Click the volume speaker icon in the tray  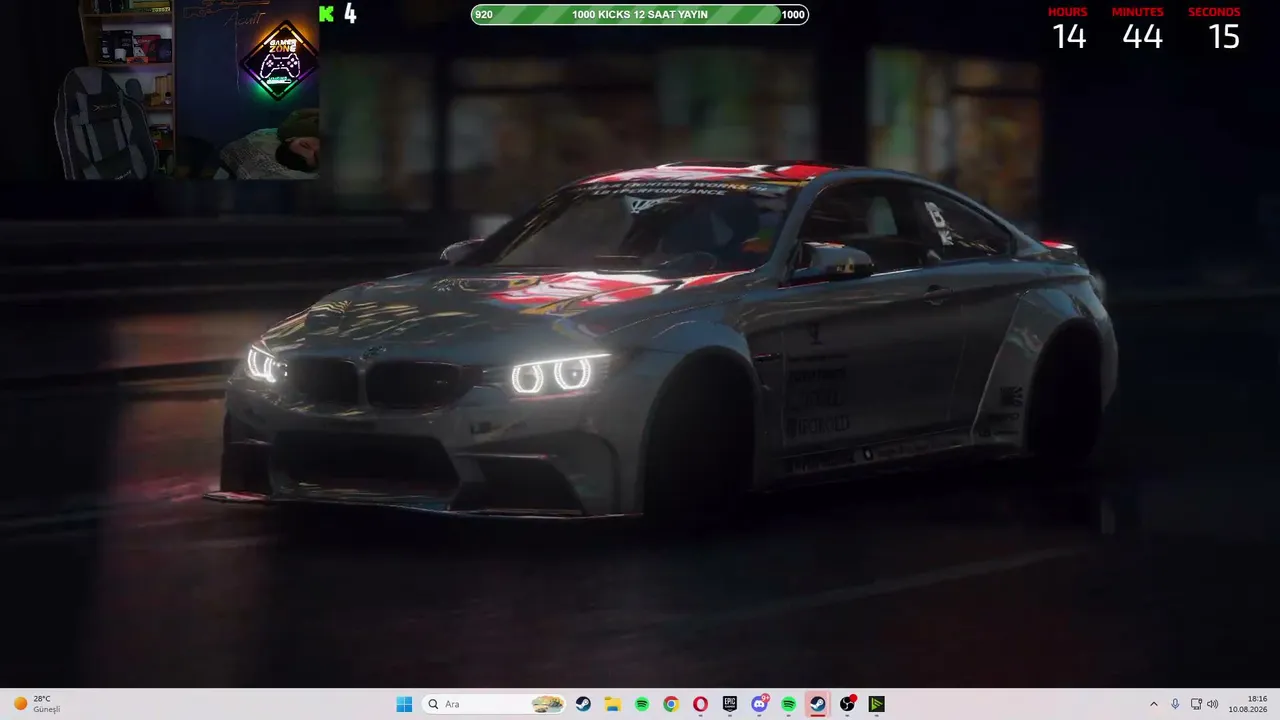point(1213,704)
